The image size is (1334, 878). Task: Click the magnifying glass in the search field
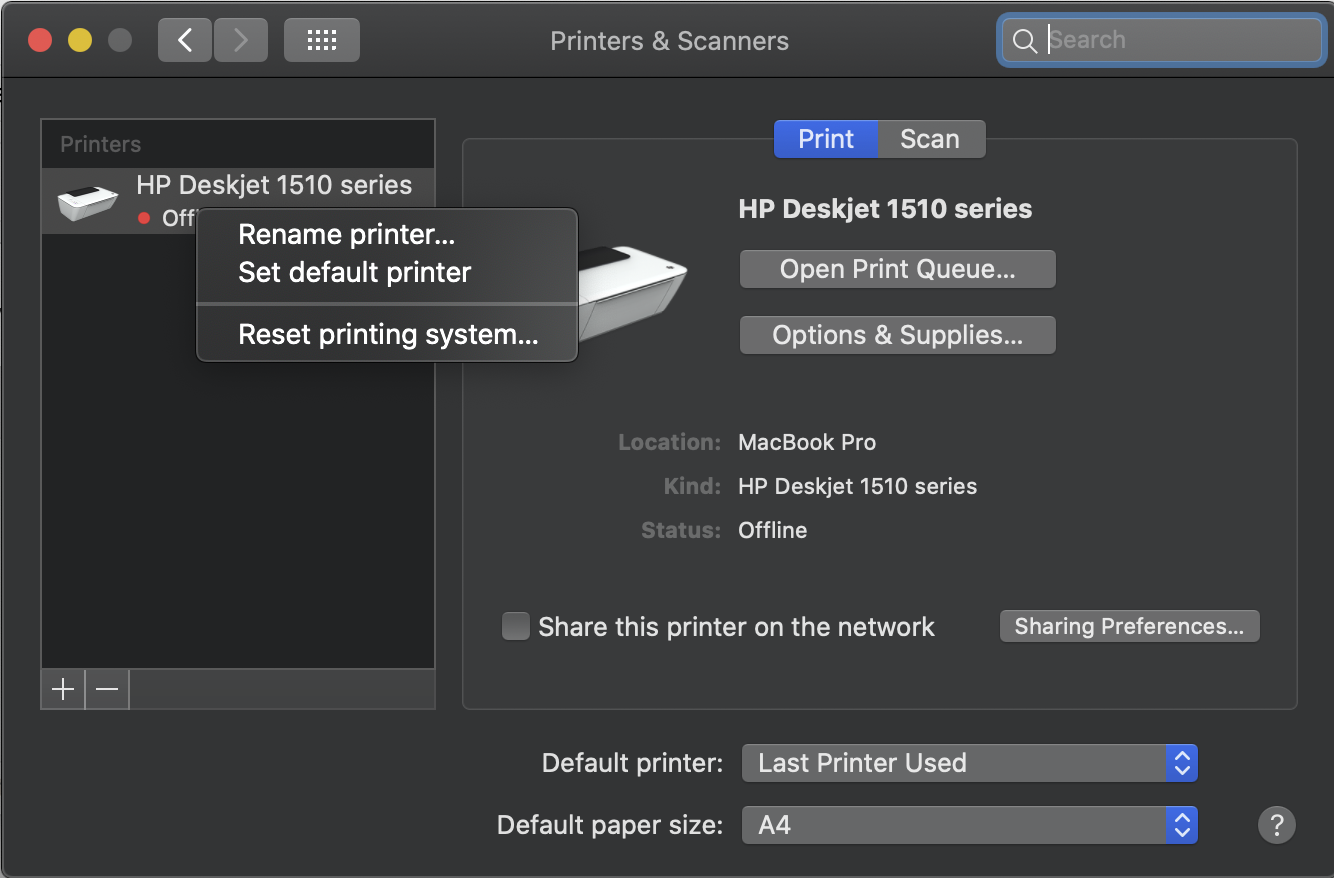click(x=1024, y=41)
